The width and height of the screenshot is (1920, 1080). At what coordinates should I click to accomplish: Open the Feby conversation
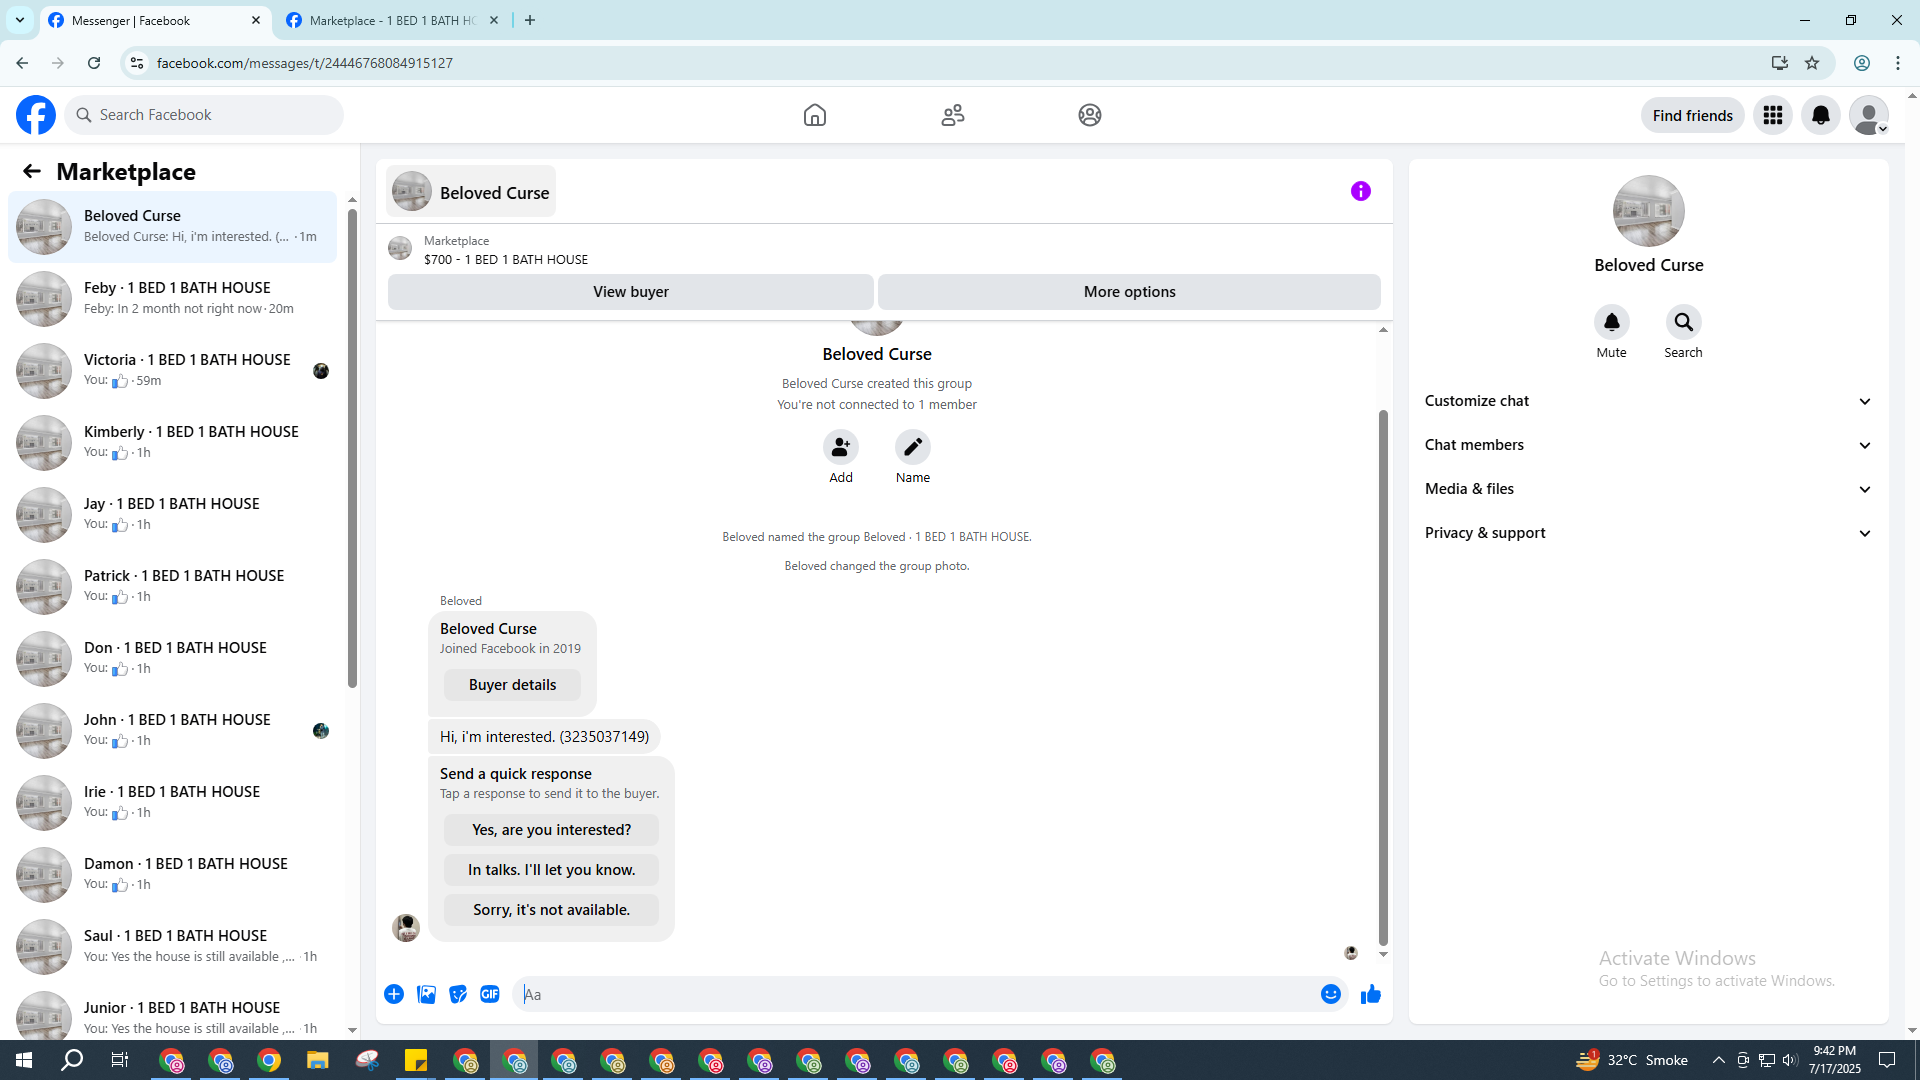(172, 298)
